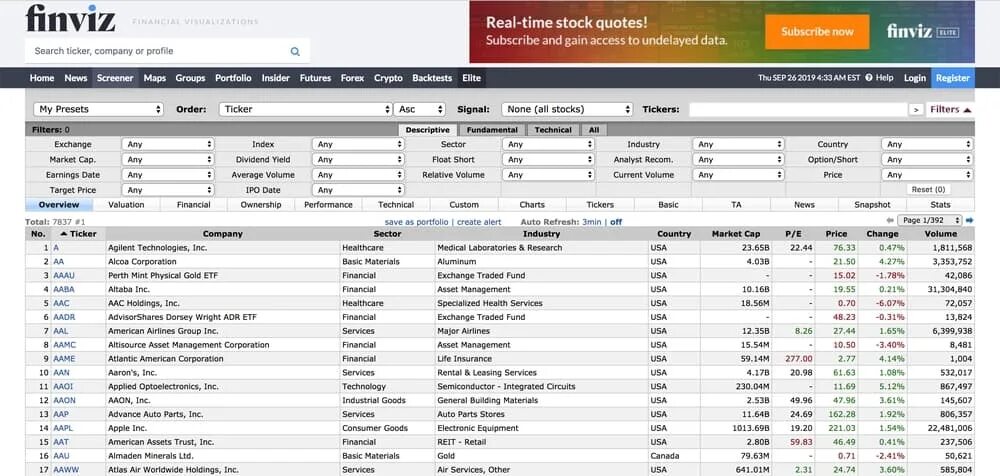Open the Elite menu item

(471, 78)
